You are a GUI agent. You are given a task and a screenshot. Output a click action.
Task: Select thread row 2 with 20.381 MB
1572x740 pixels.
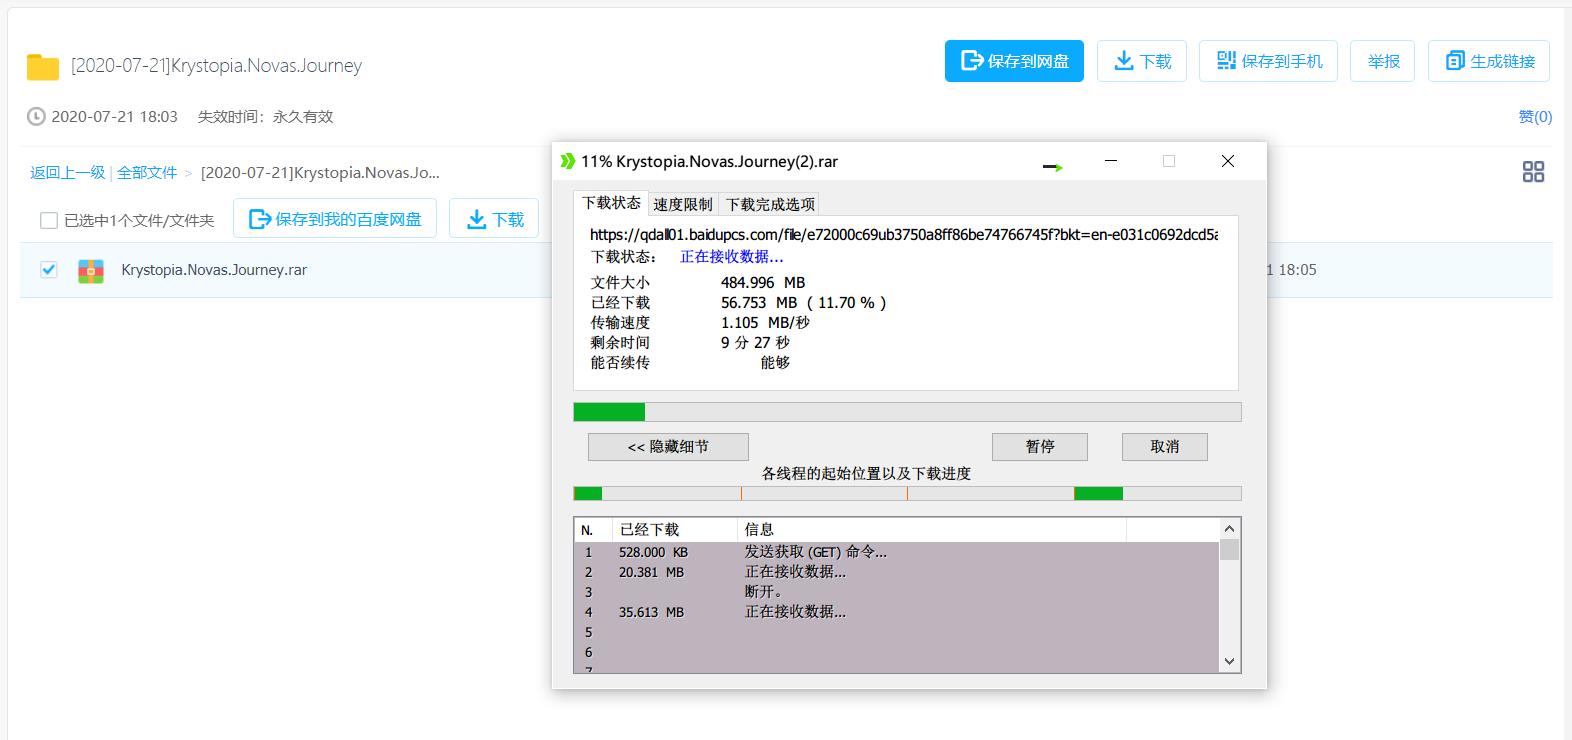pos(897,572)
